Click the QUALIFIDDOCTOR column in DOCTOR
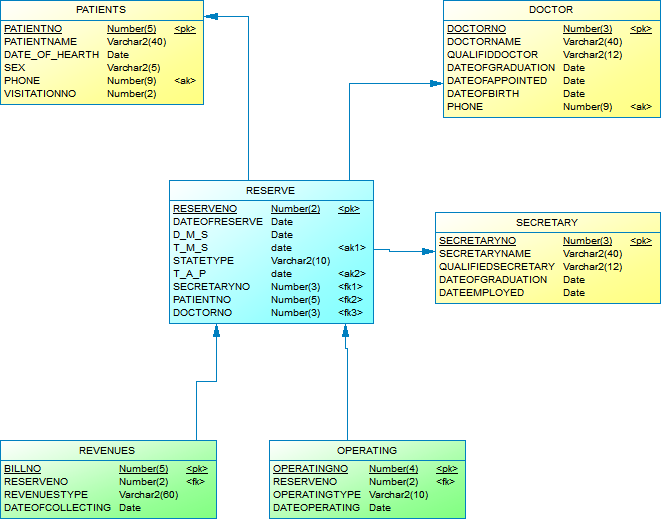 (492, 55)
